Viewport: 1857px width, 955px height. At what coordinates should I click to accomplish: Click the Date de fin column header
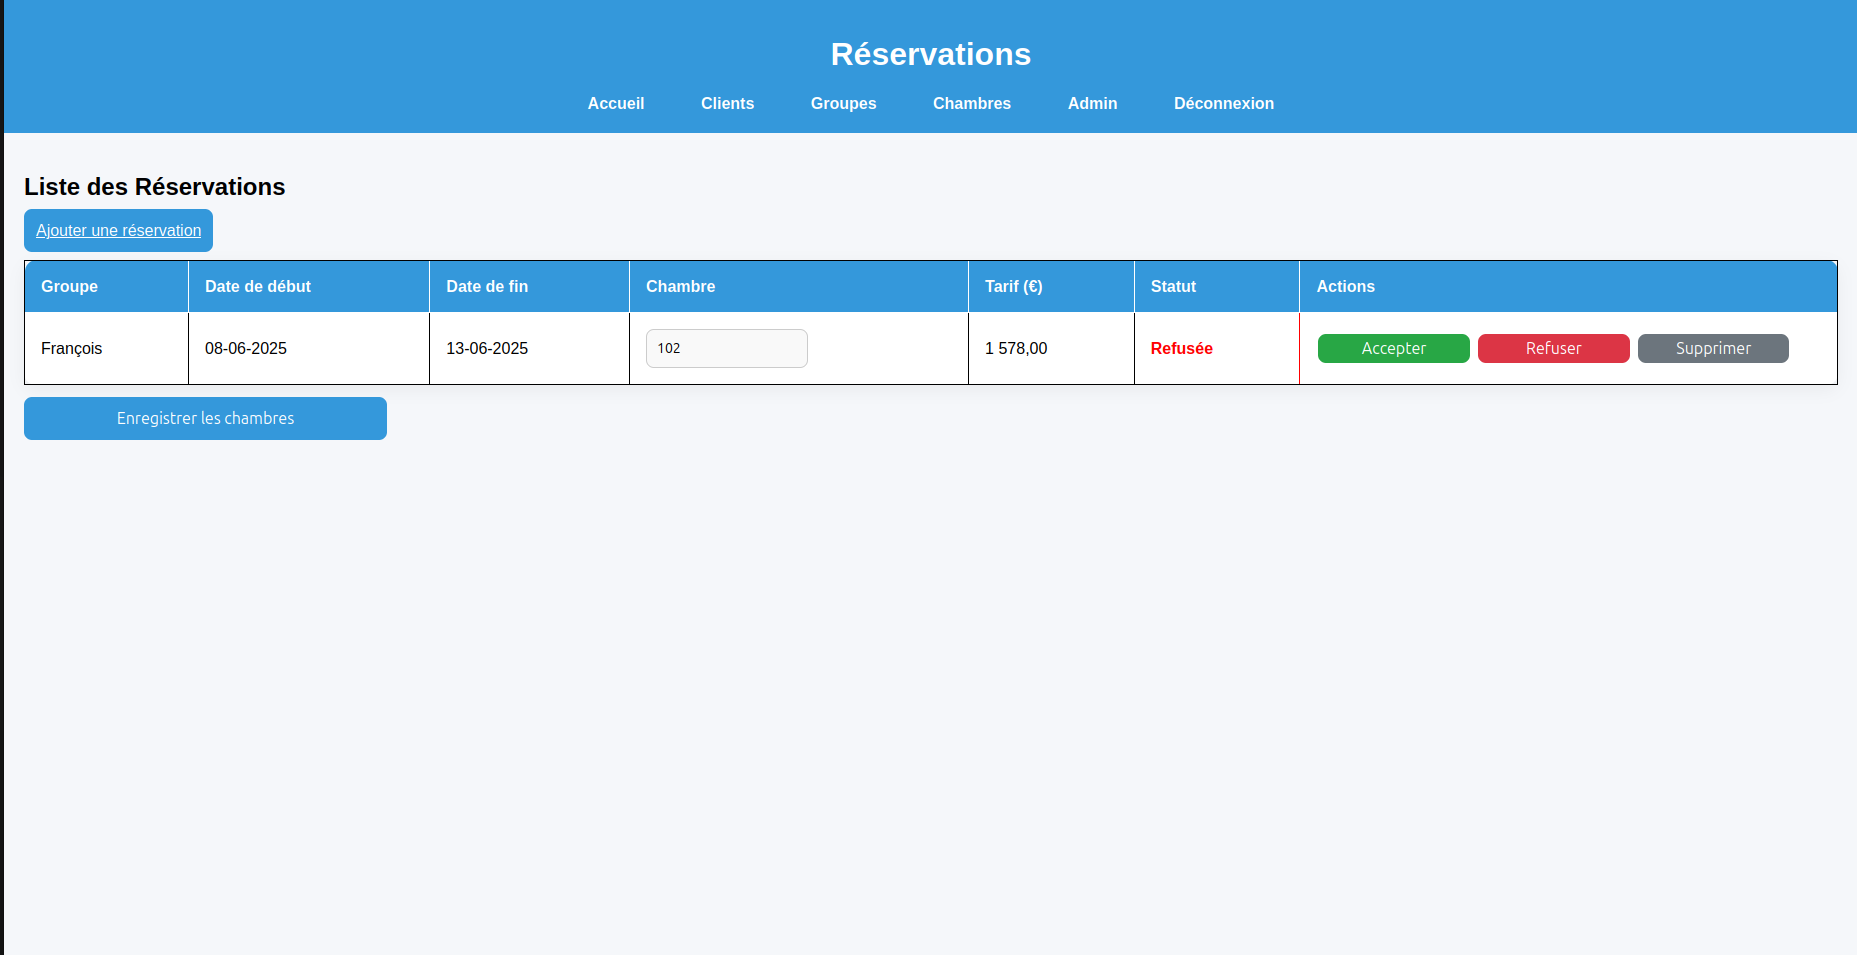click(x=487, y=286)
